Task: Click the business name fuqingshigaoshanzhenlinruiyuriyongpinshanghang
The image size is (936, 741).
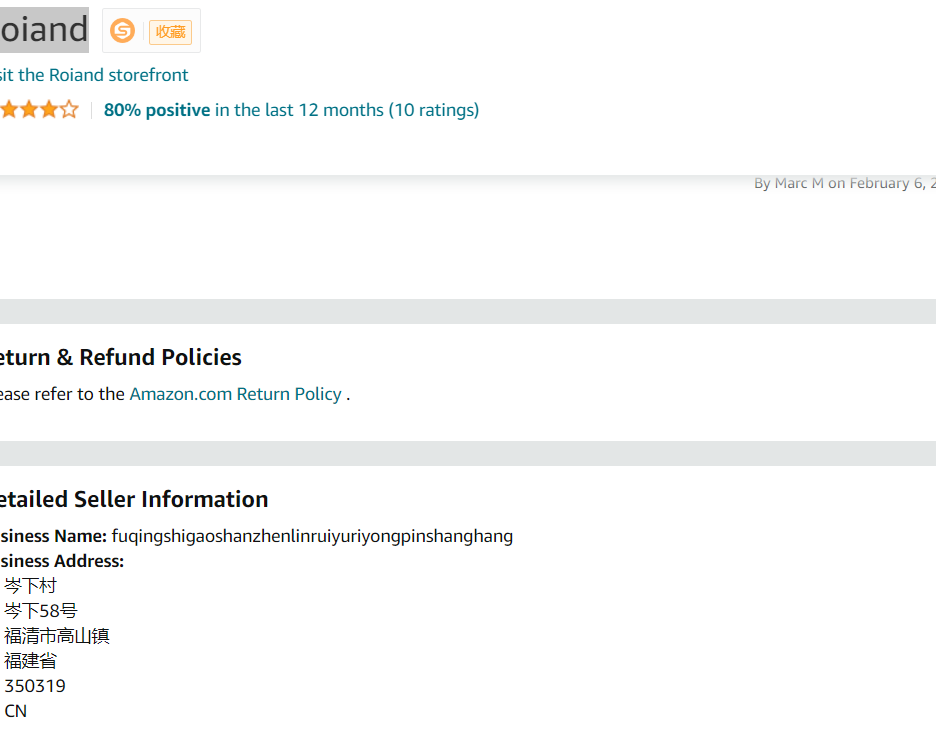Action: pos(312,536)
